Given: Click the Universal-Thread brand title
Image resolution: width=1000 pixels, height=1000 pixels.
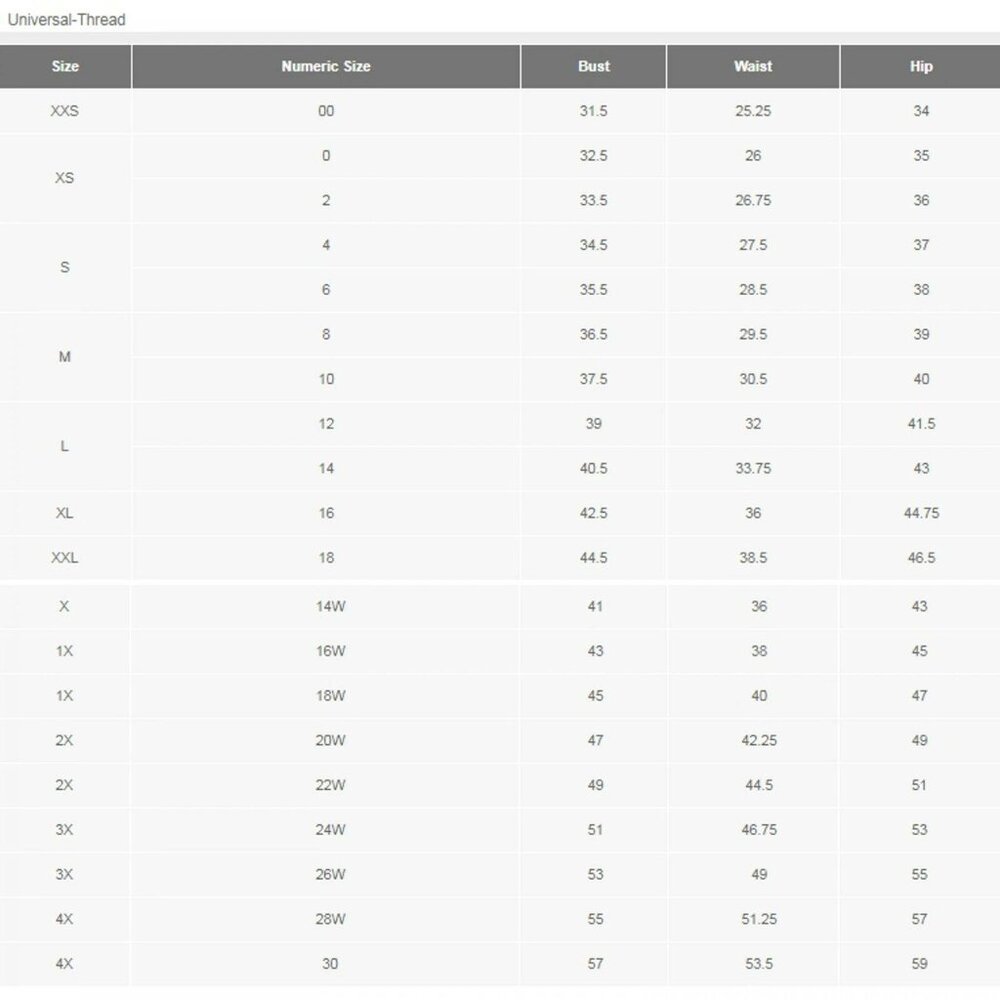Looking at the screenshot, I should click(x=66, y=20).
